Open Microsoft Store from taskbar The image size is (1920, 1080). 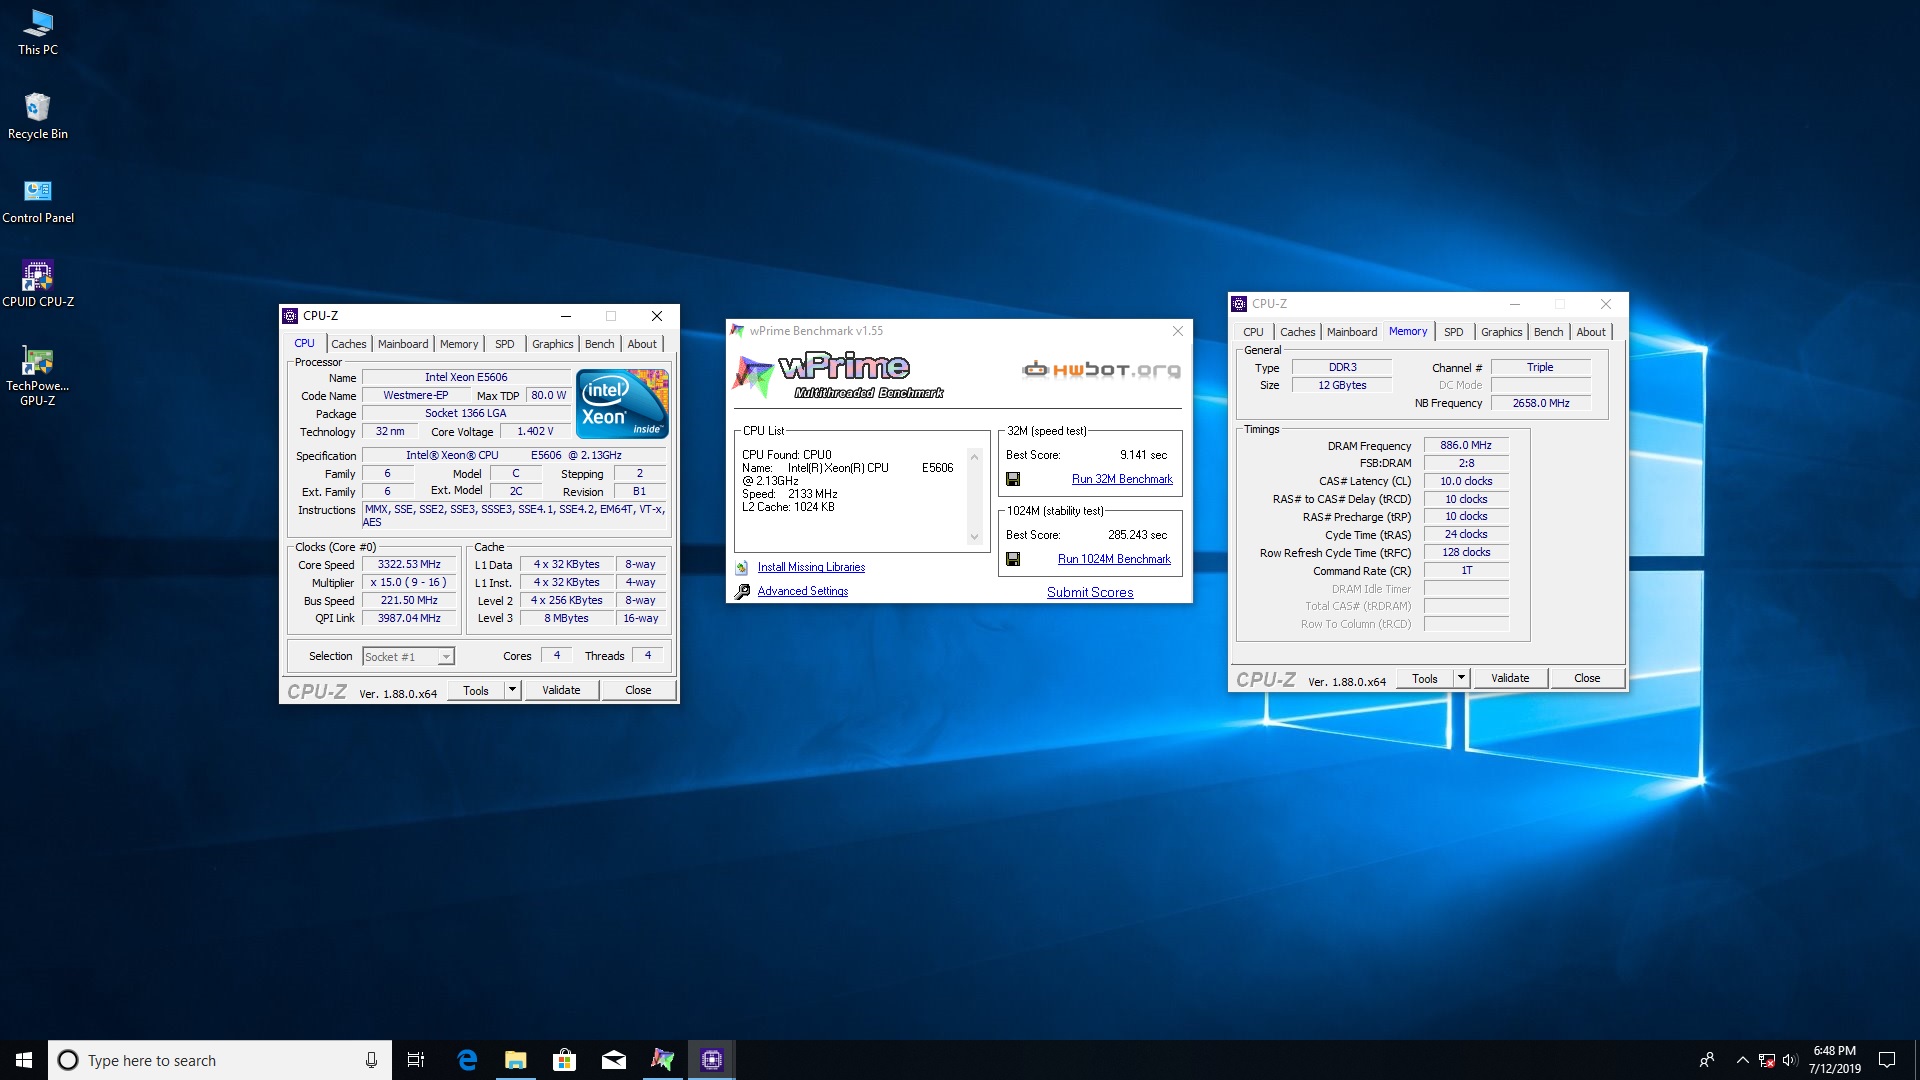(565, 1060)
